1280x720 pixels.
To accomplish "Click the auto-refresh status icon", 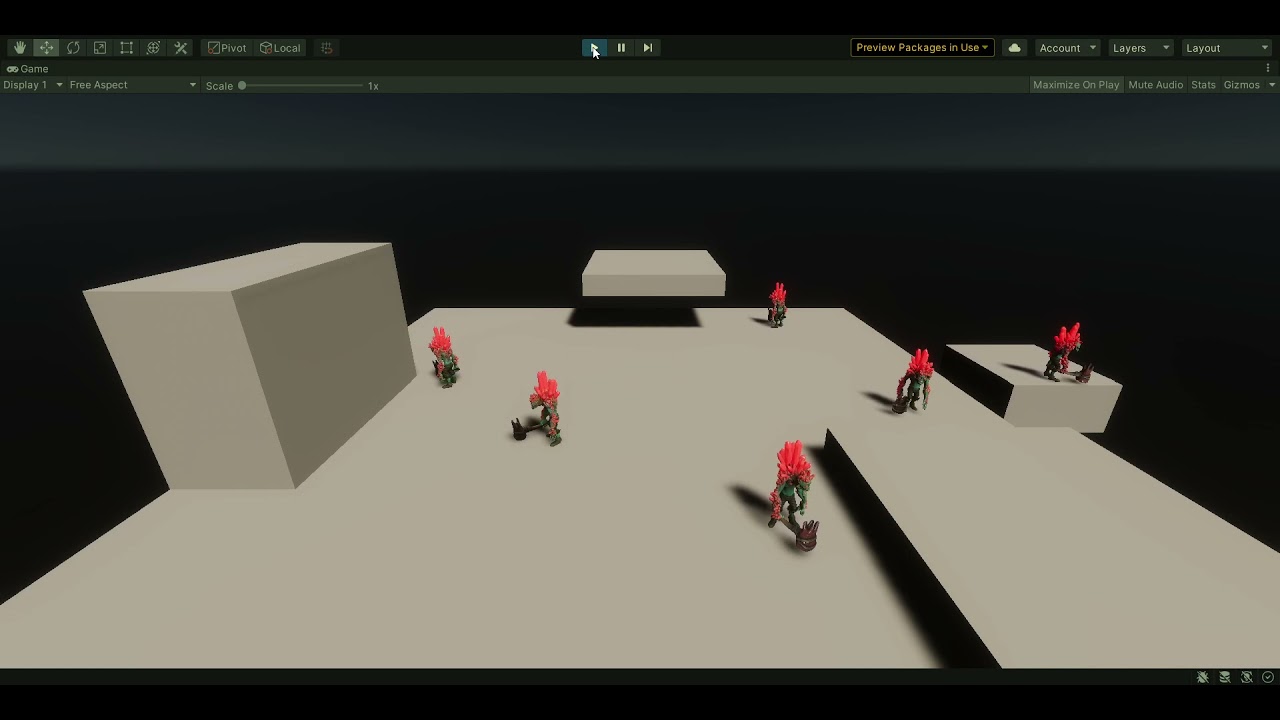I will [1247, 677].
